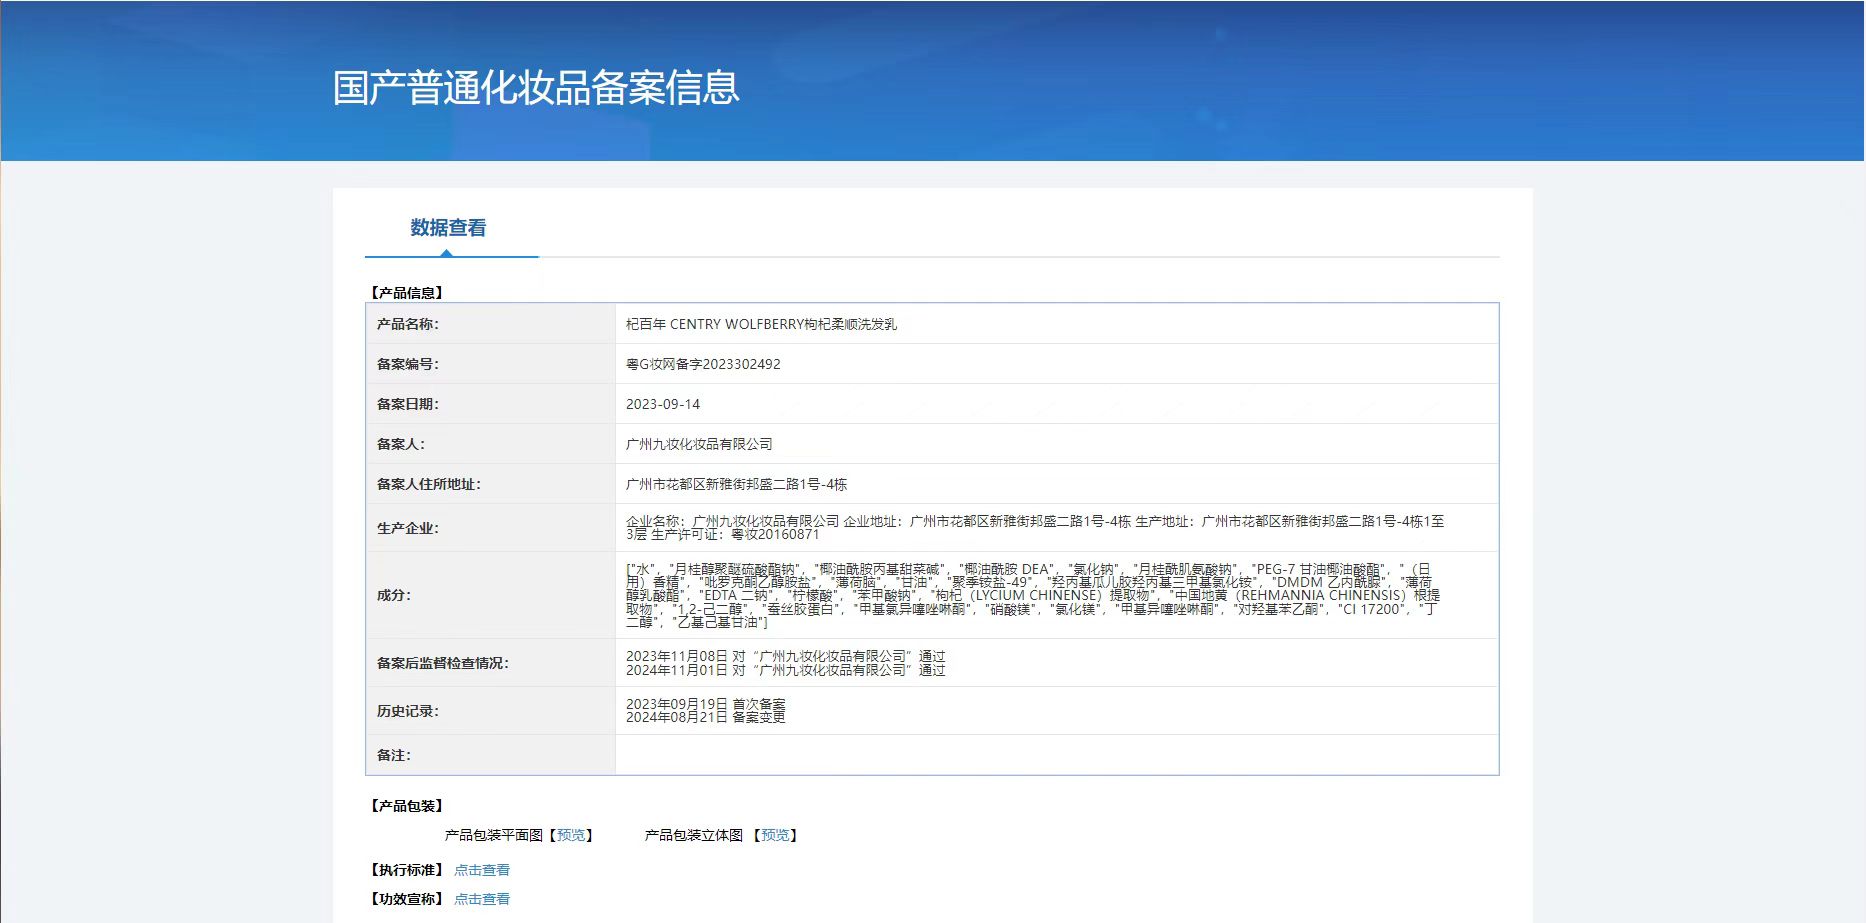Click the 【产品包装】 section heading
The width and height of the screenshot is (1866, 923).
coord(407,806)
